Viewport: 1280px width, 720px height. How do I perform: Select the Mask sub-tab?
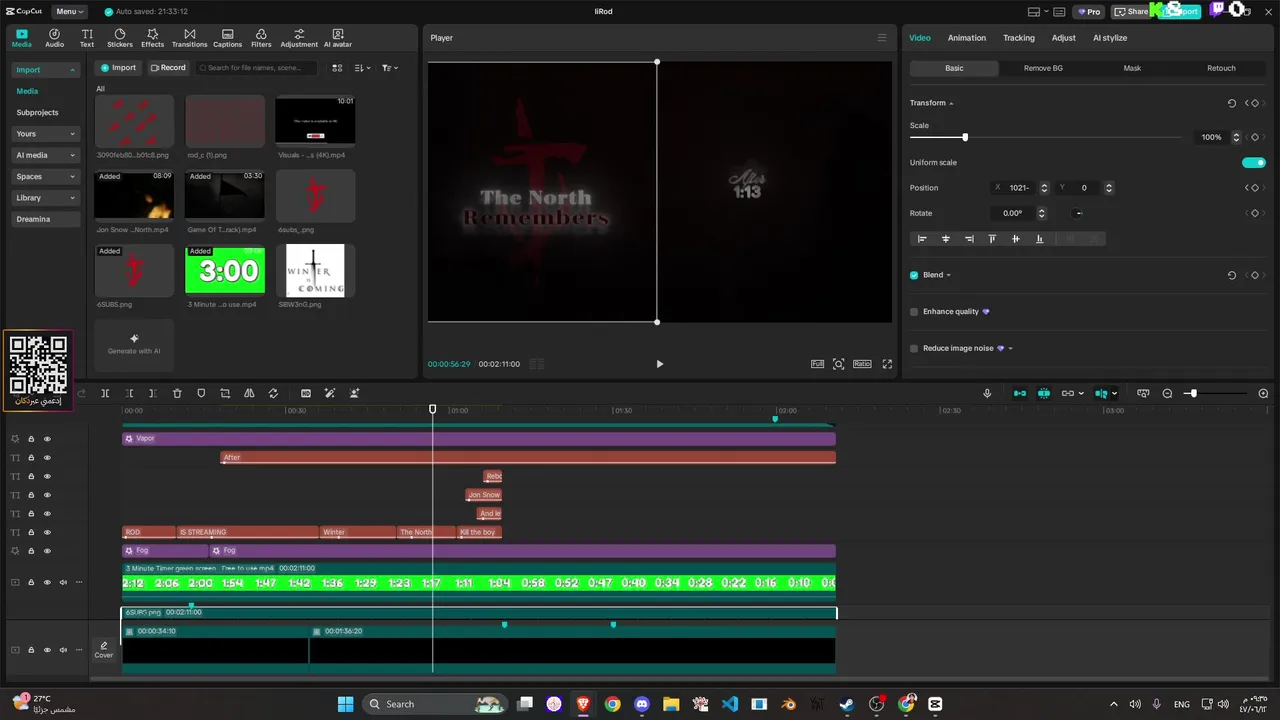click(x=1132, y=68)
